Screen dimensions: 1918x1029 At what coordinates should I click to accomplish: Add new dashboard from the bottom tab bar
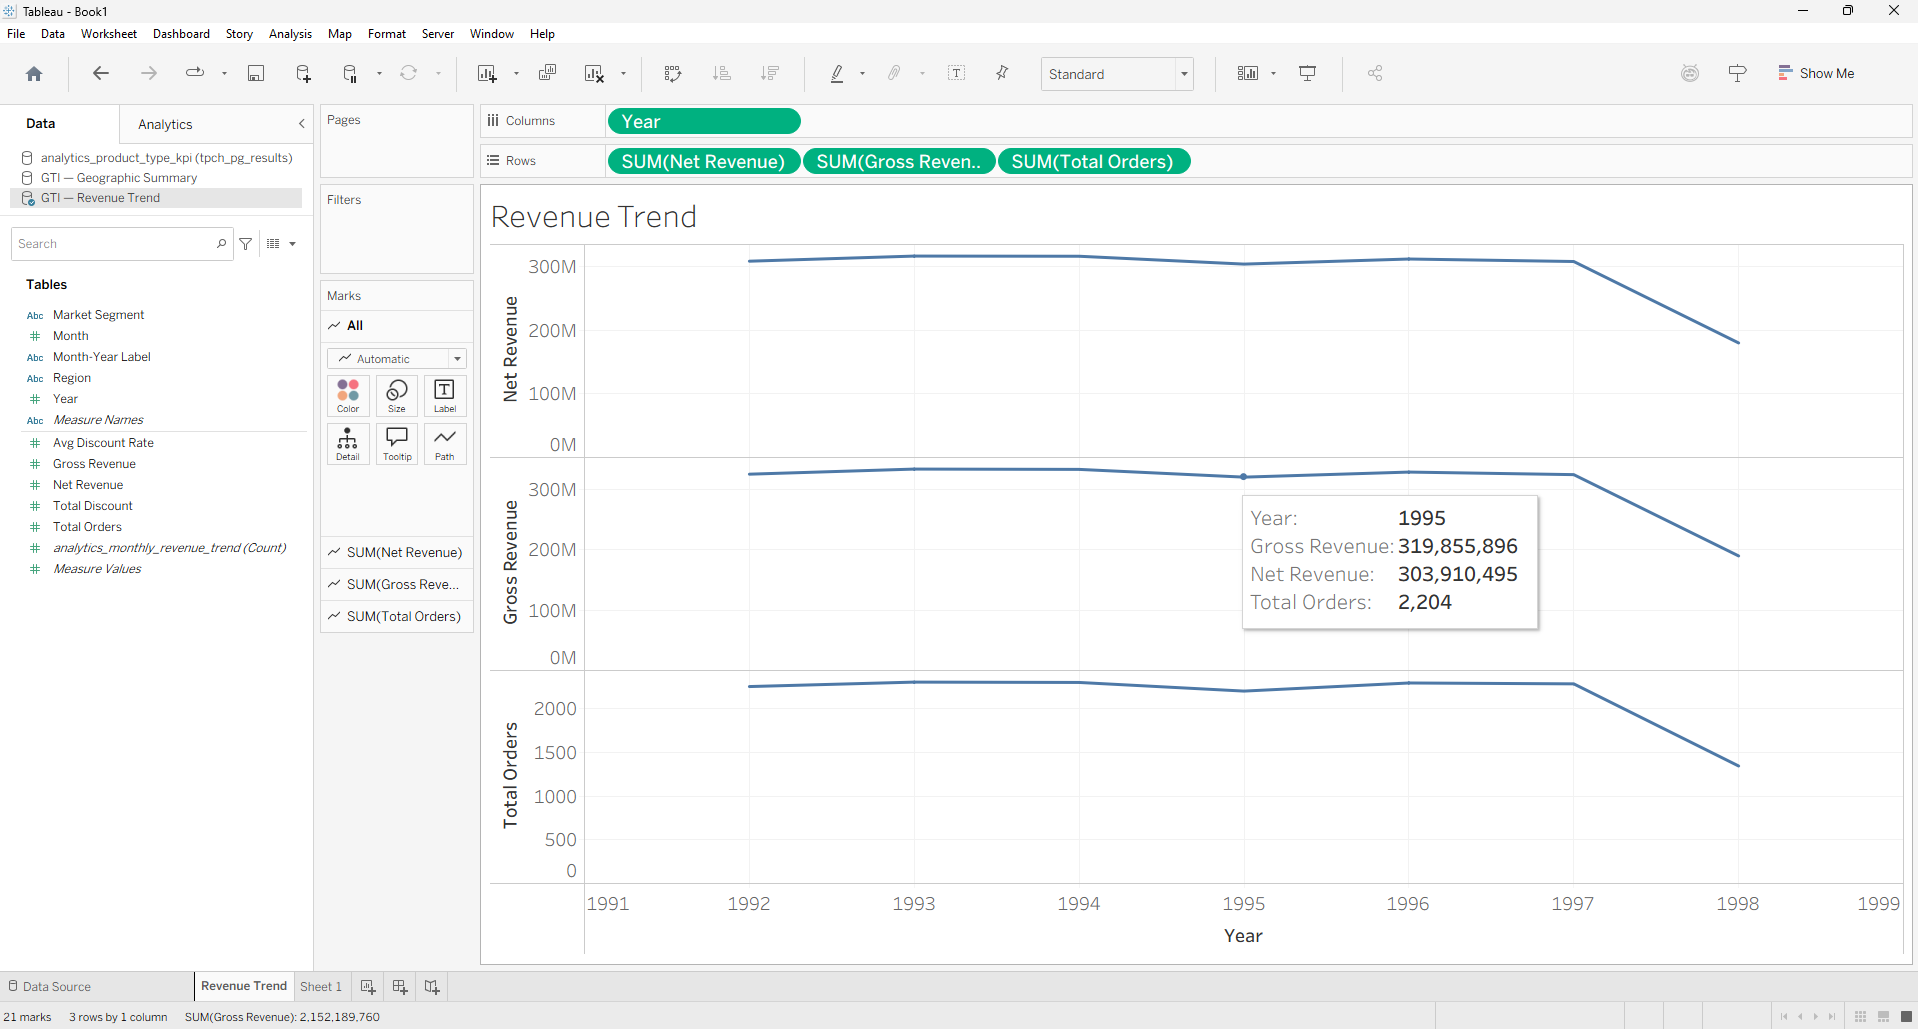tap(400, 987)
